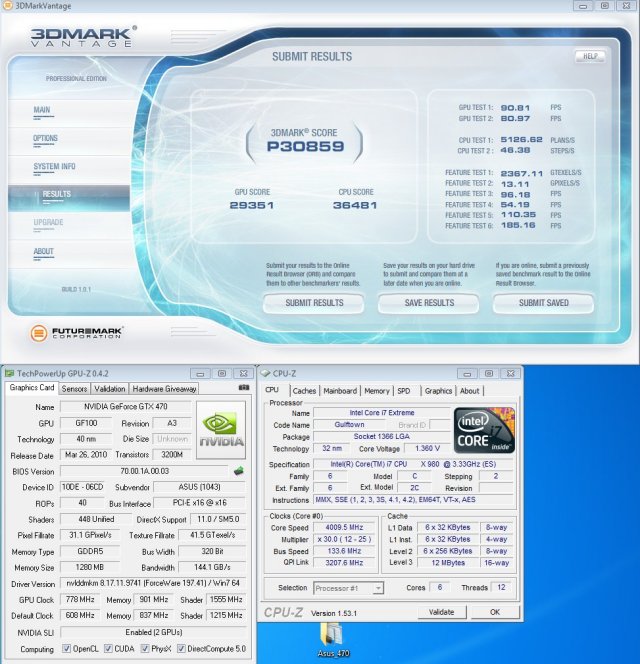Open ABOUT in 3DMark sidebar
640x664 pixels.
pos(43,252)
